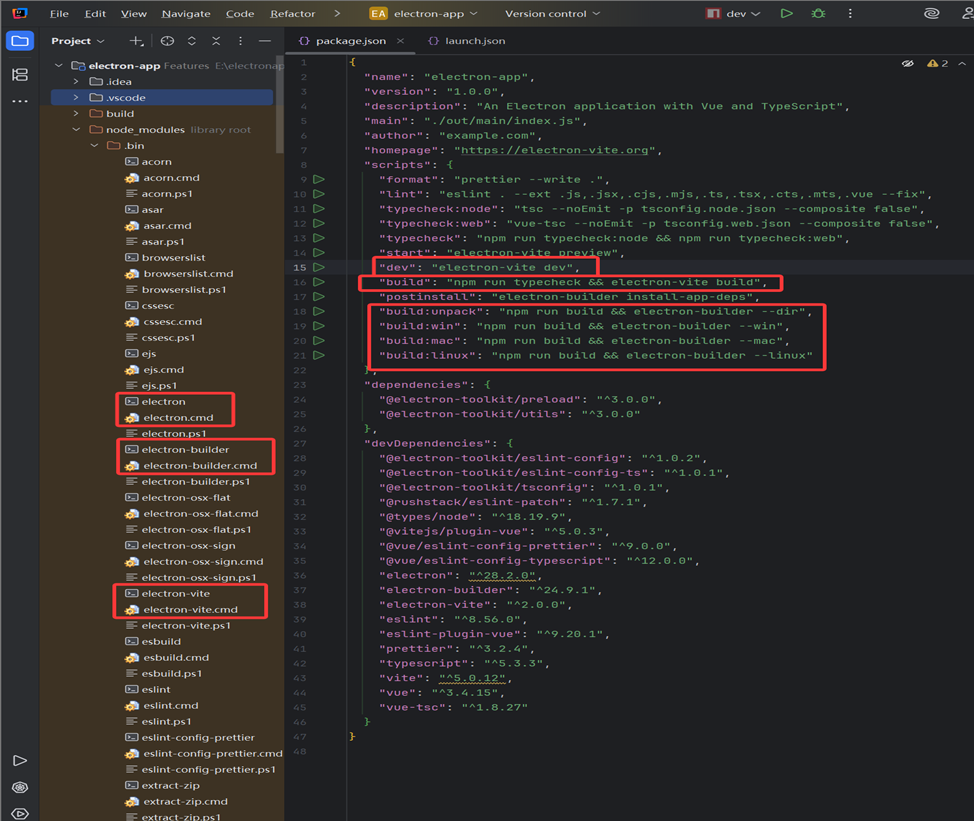Open the electron-app project dropdown

tap(424, 14)
